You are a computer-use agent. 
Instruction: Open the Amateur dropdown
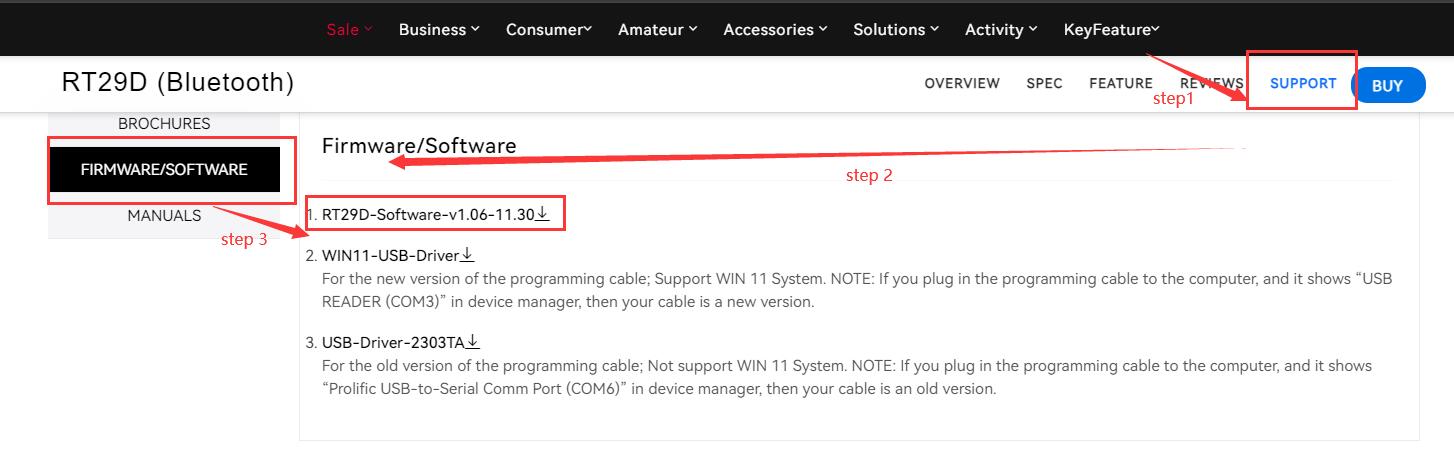coord(658,29)
